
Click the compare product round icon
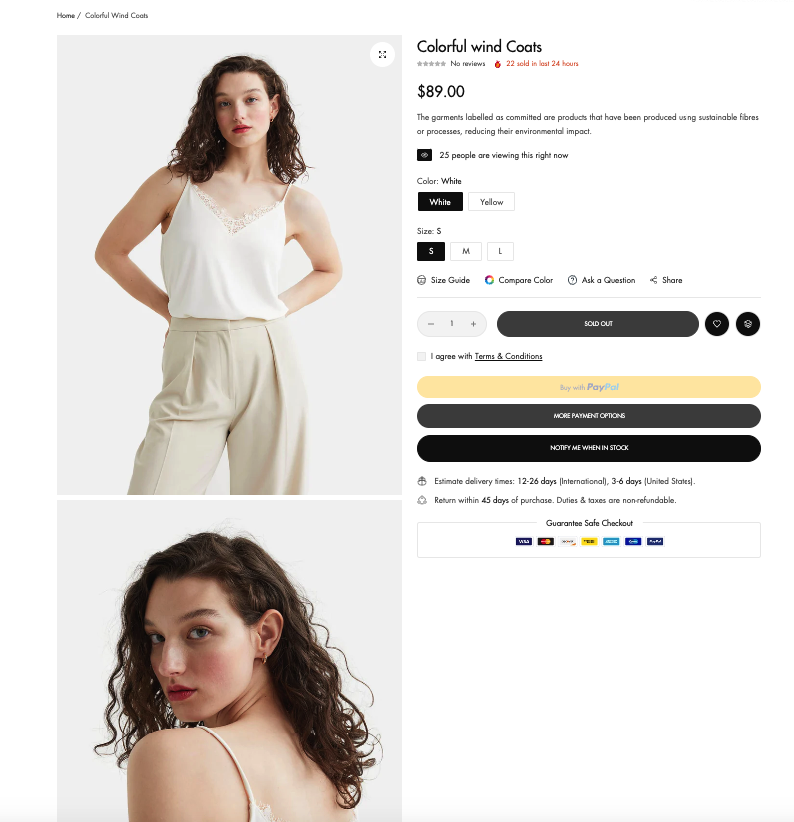tap(748, 324)
